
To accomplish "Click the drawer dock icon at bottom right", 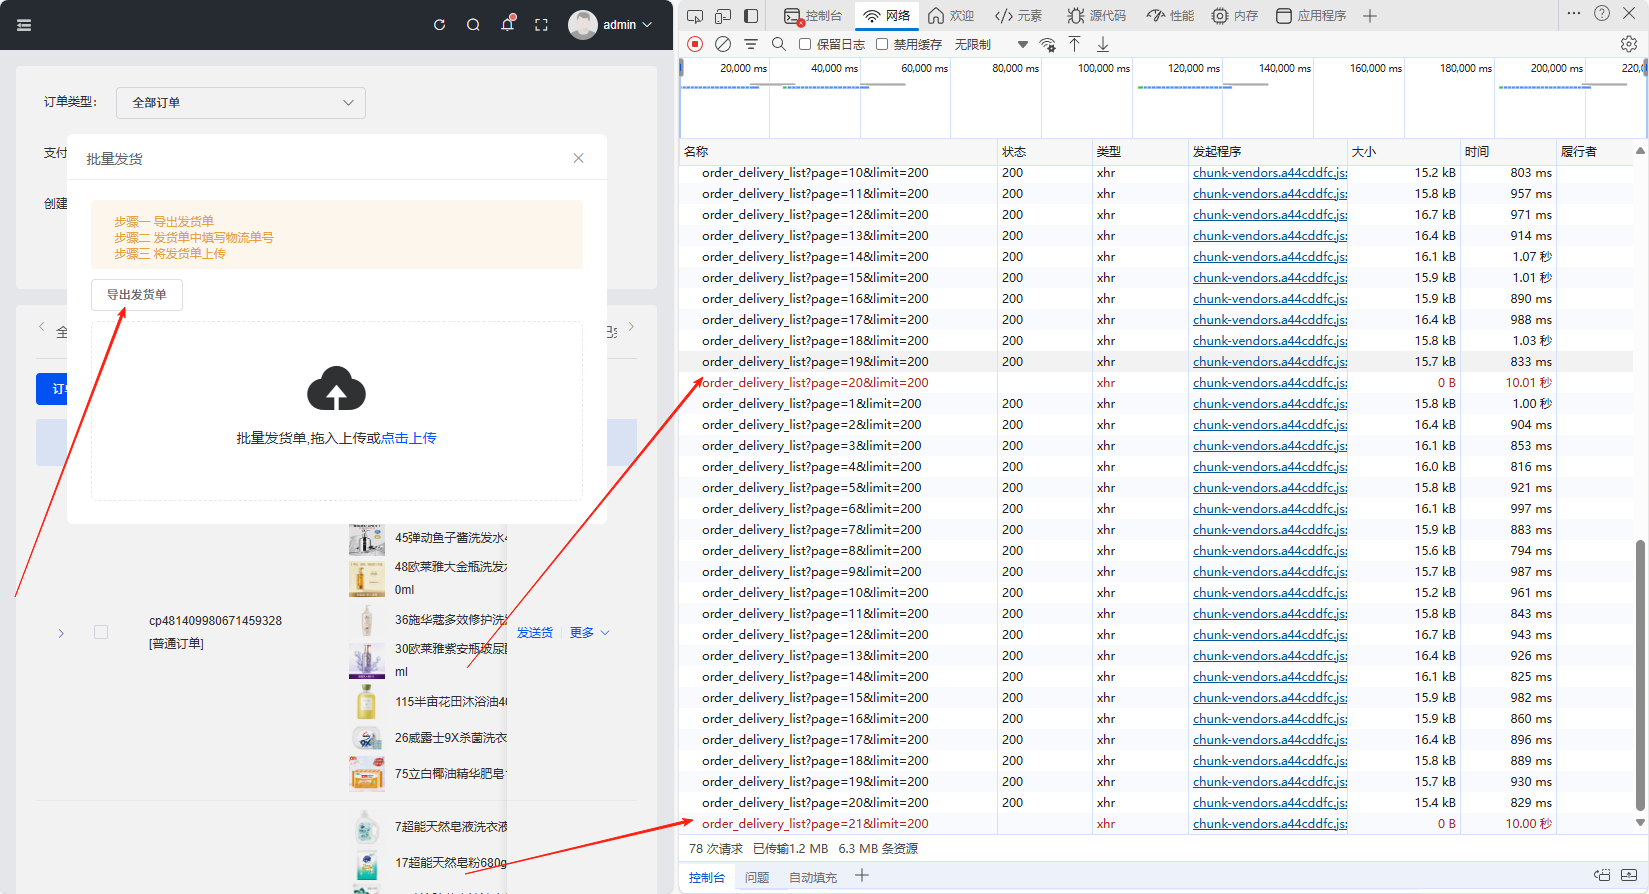I will pos(1602,876).
